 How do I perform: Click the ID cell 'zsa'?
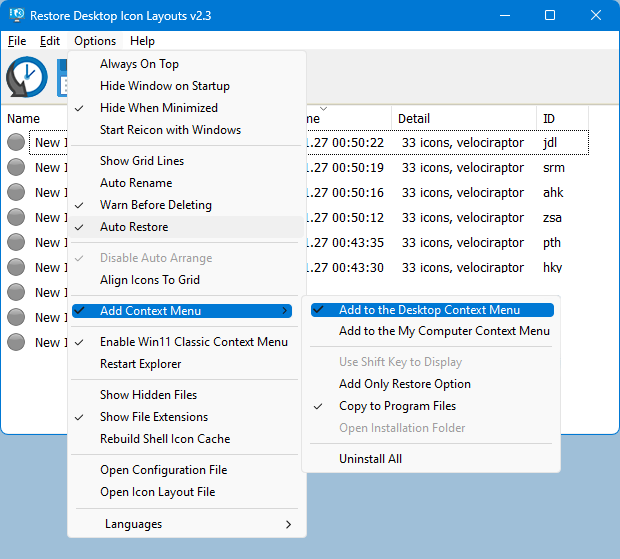[x=552, y=217]
